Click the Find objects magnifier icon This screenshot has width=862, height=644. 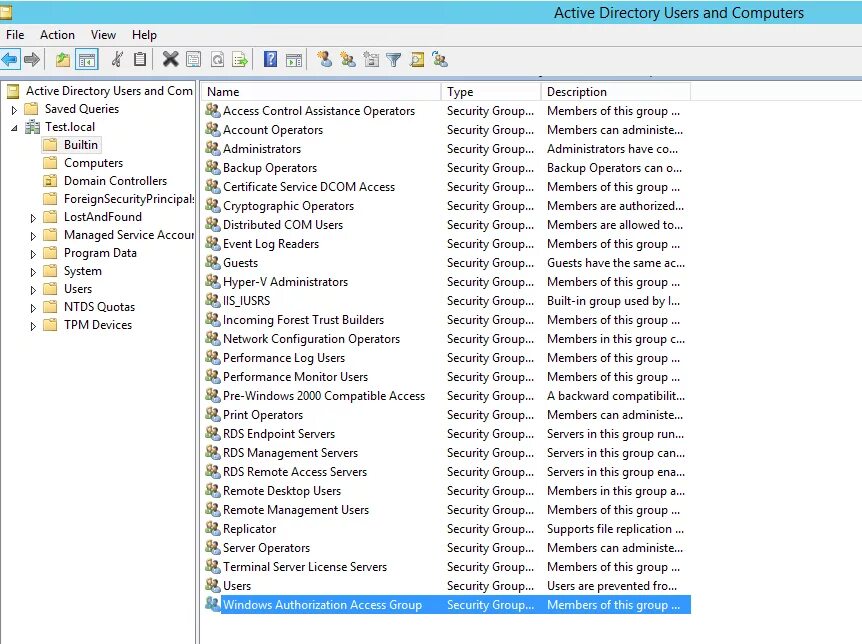417,59
